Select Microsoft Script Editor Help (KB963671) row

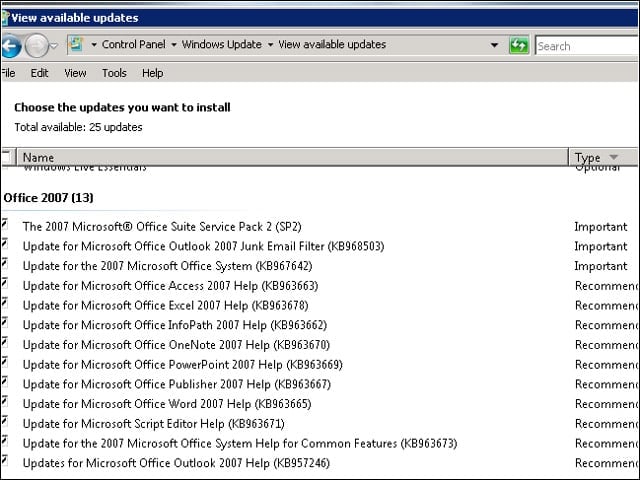153,424
